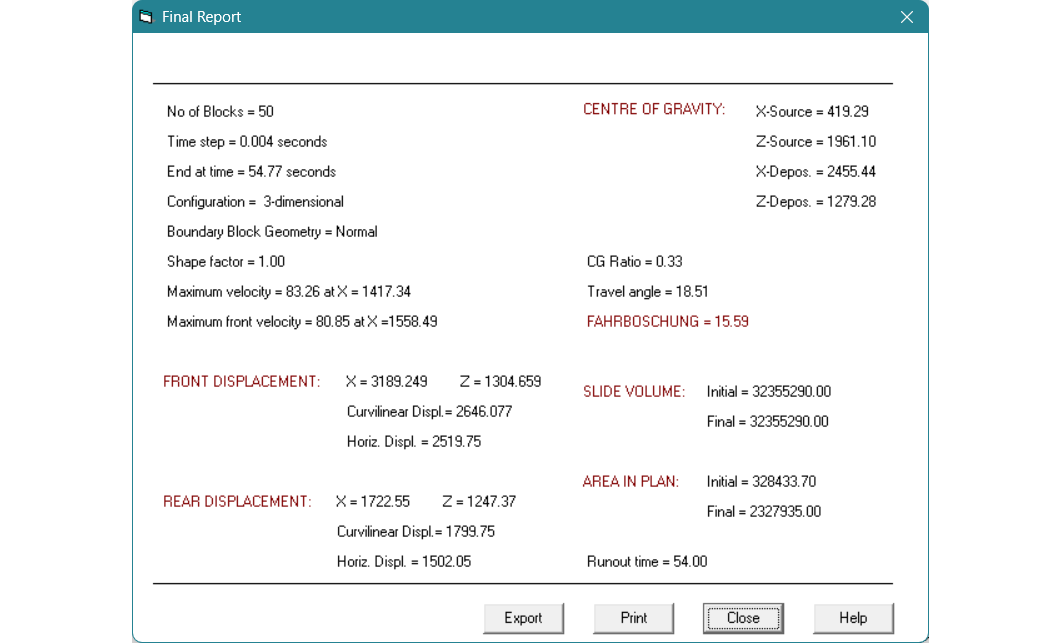This screenshot has height=643, width=1062.
Task: Click rear displacement 'X = 1722.55'
Action: [373, 501]
